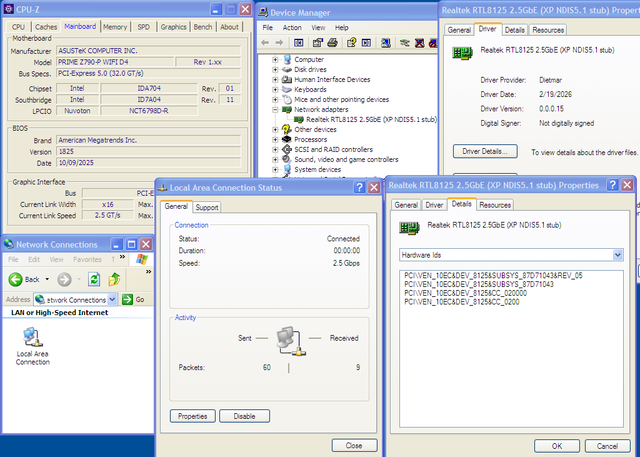Expand the System devices node
640x457 pixels.
click(275, 169)
